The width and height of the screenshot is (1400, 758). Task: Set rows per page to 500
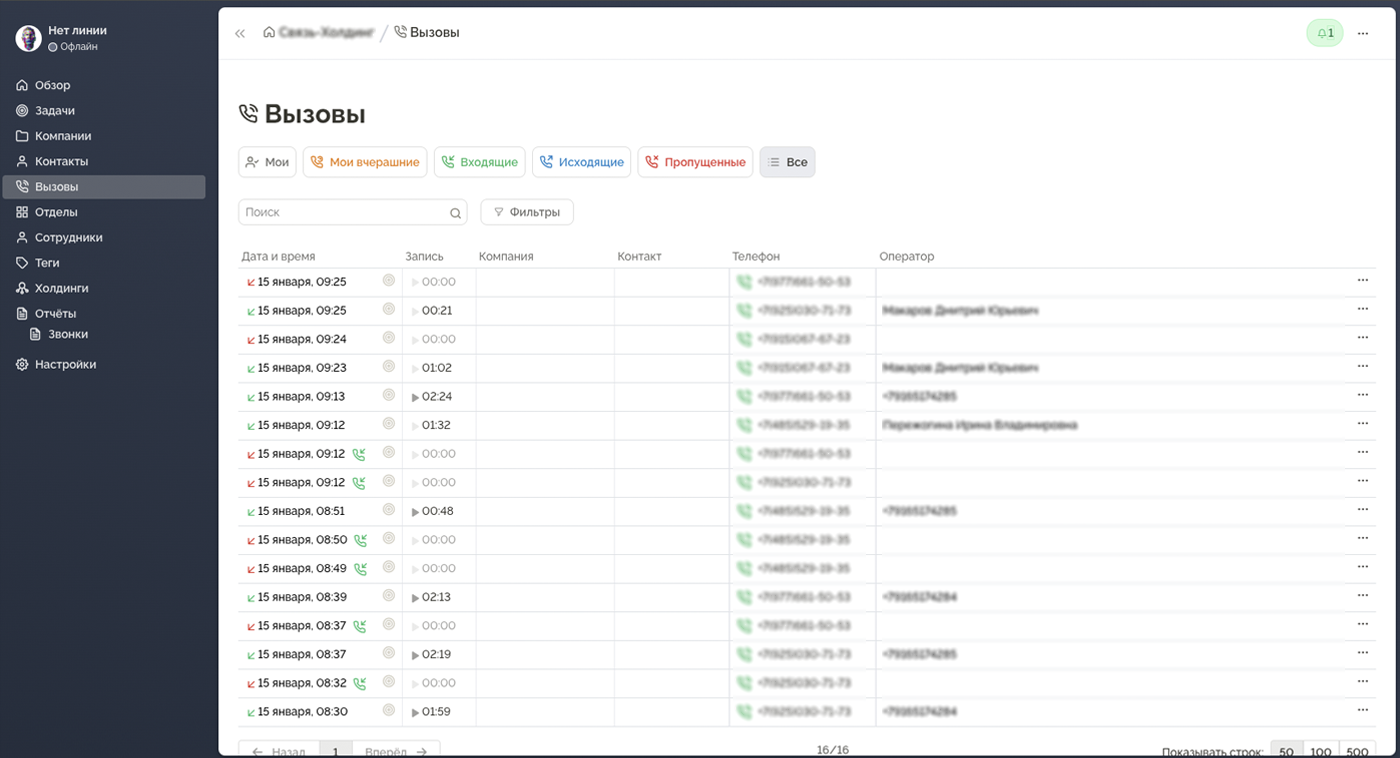(1357, 751)
